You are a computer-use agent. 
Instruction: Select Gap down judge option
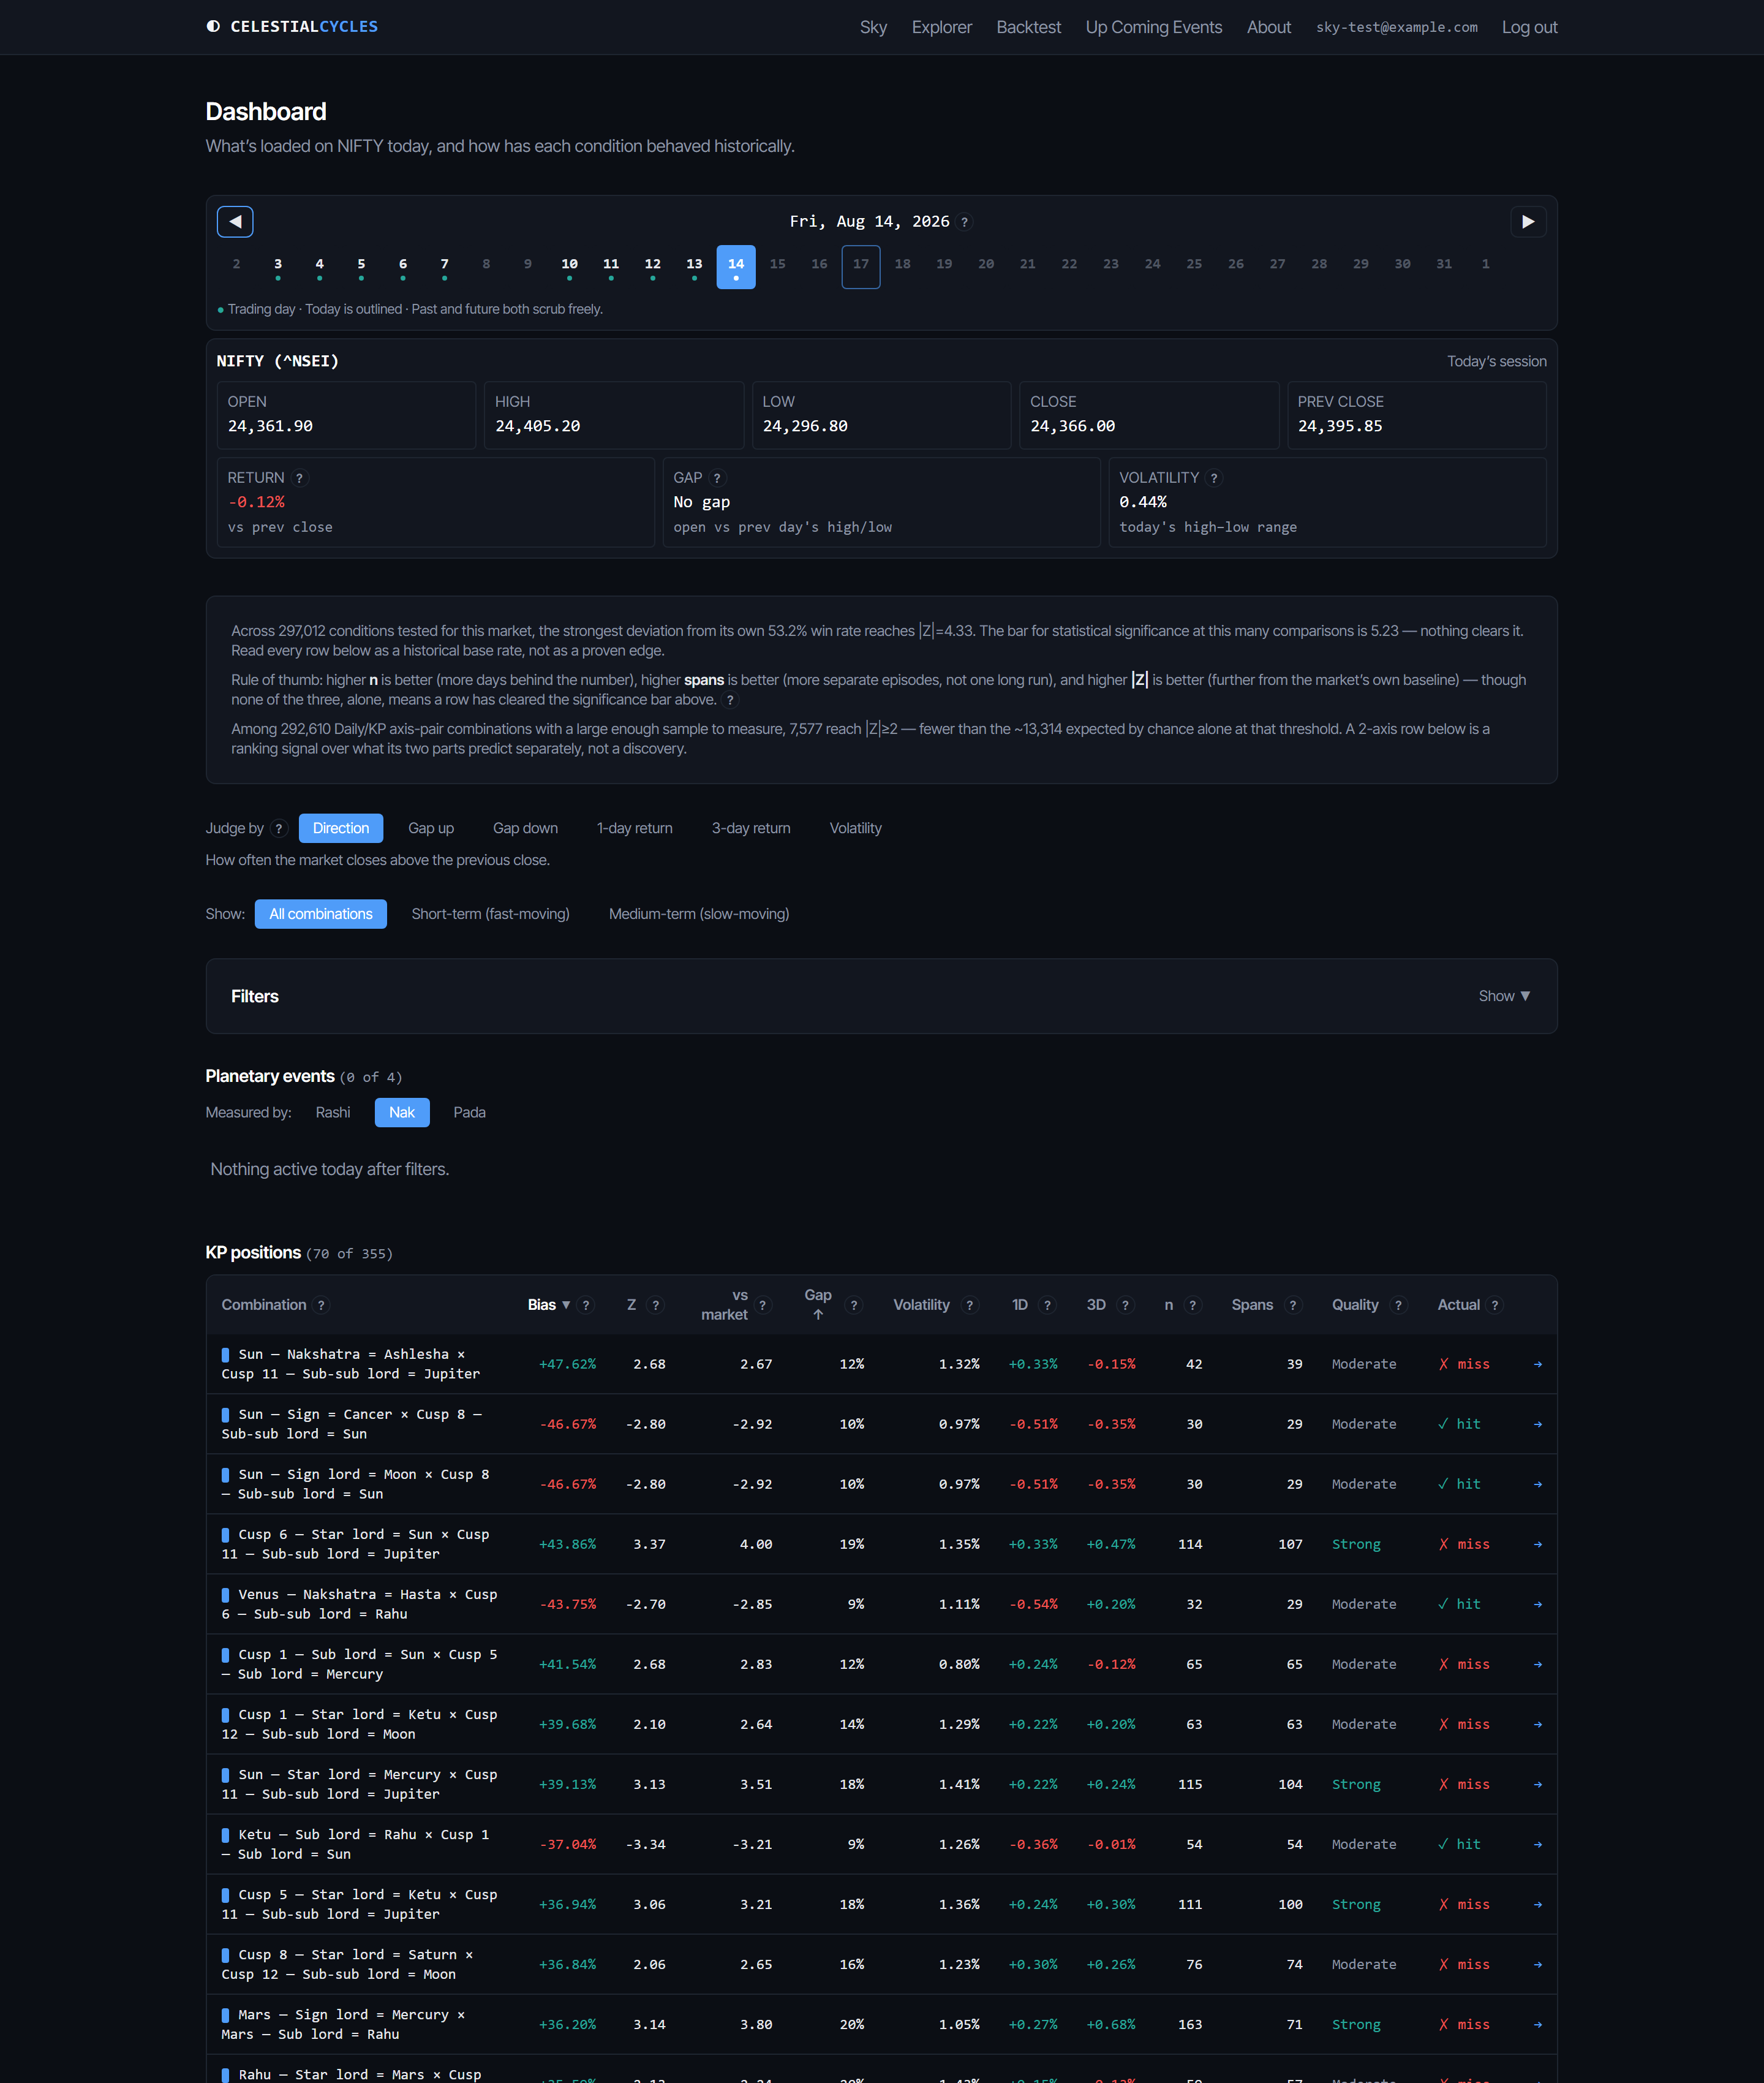tap(525, 828)
